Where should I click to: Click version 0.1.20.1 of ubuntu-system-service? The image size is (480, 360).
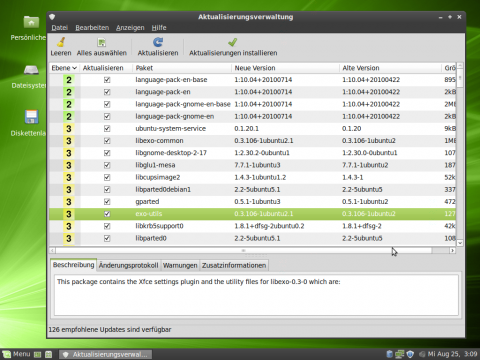click(x=246, y=129)
